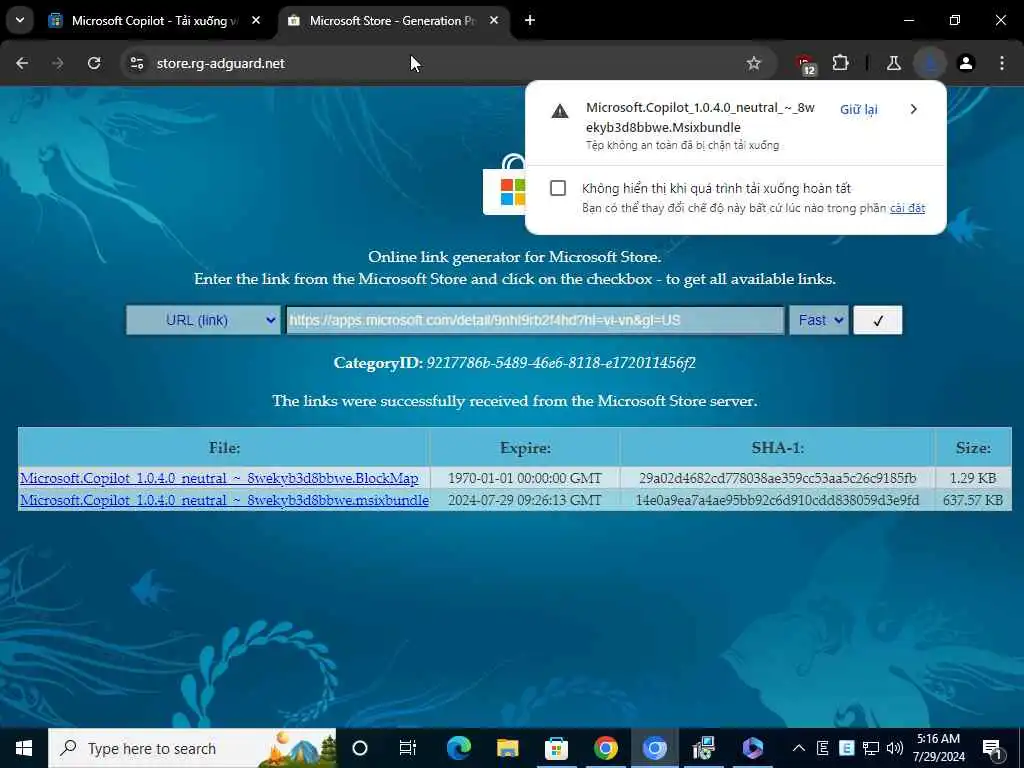Image resolution: width=1024 pixels, height=768 pixels.
Task: Launch Microsoft Edge from taskbar
Action: pyautogui.click(x=458, y=748)
